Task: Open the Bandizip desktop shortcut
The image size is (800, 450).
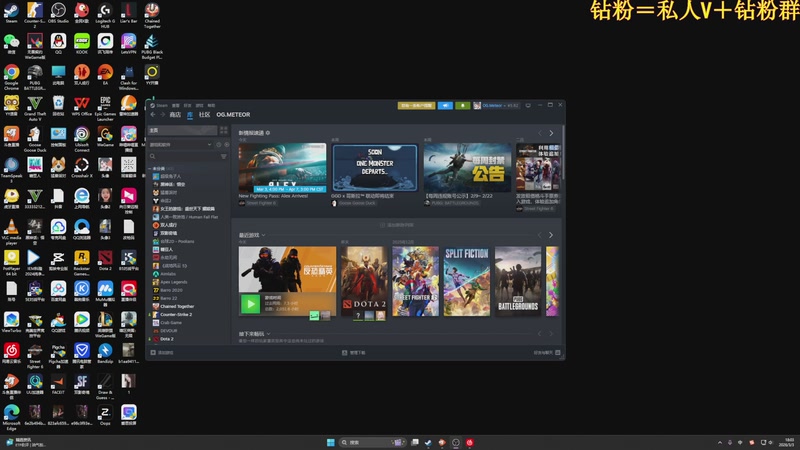Action: [x=105, y=353]
